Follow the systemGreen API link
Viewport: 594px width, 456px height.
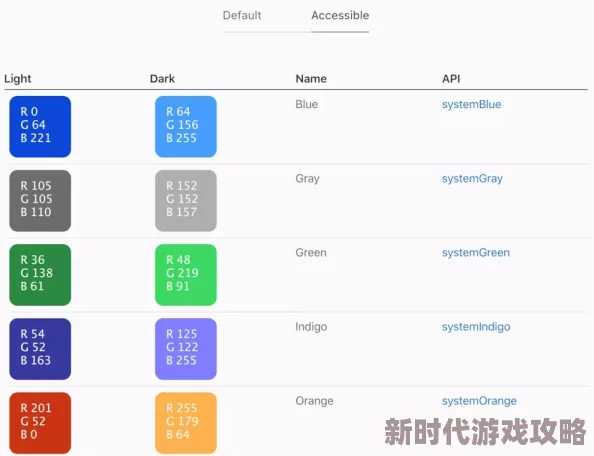tap(475, 253)
